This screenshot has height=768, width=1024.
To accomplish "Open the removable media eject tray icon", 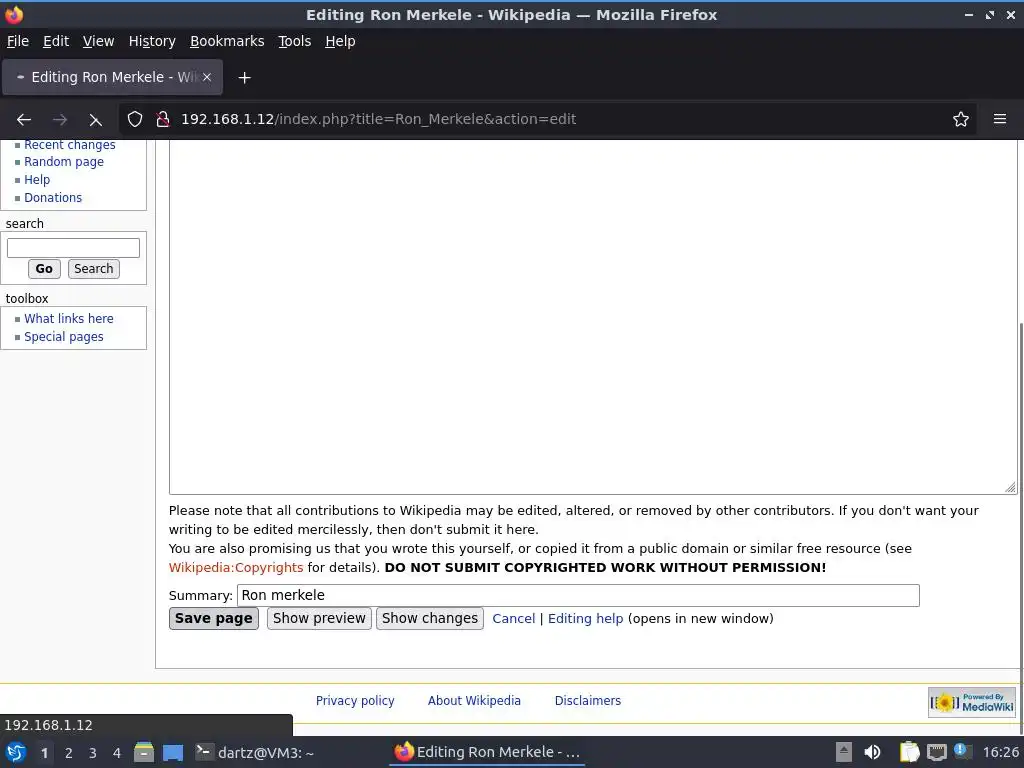I will coord(844,752).
